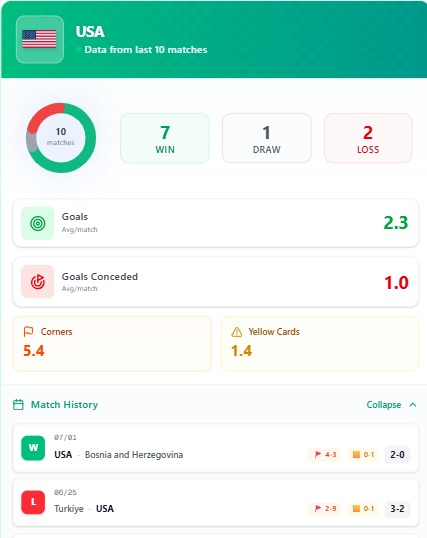Click the yellow card icon in Bosnia match row
The image size is (427, 538).
[356, 455]
